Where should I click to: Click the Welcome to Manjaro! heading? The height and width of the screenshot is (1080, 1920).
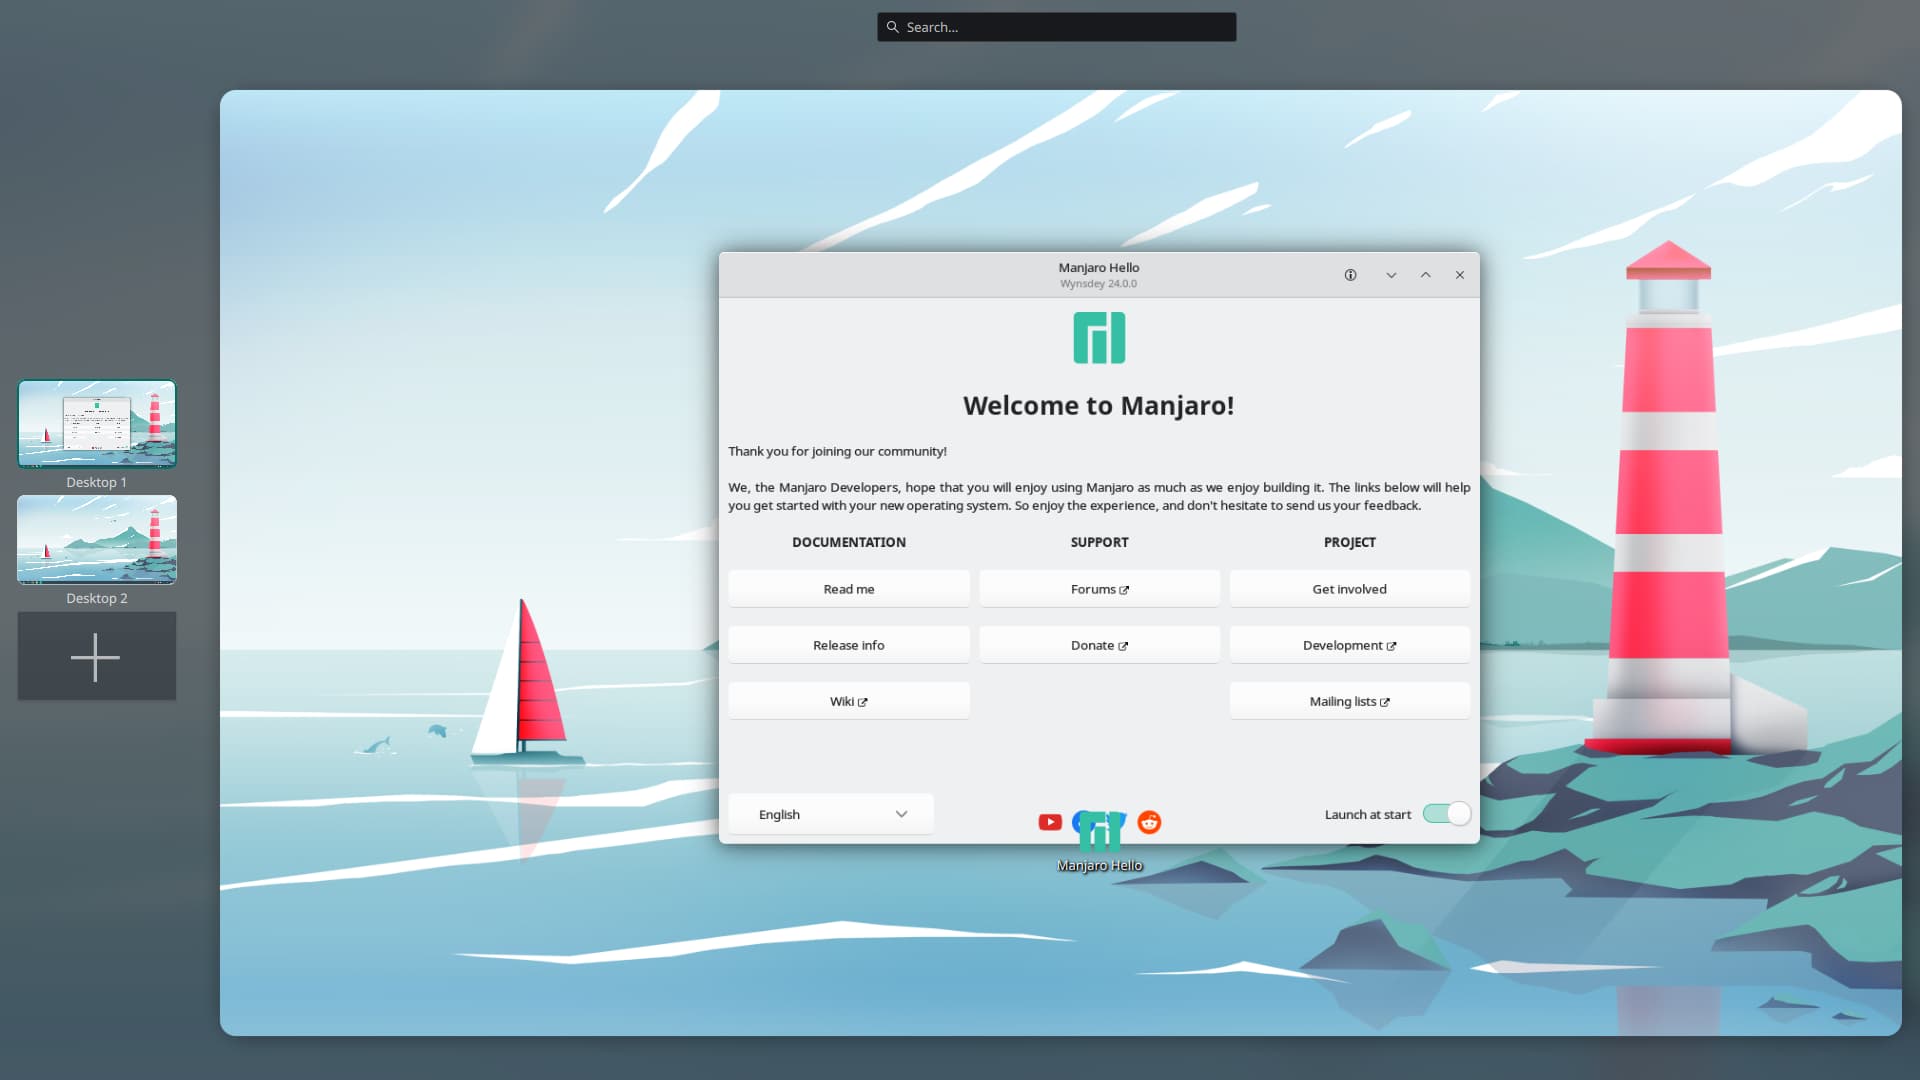click(x=1099, y=405)
